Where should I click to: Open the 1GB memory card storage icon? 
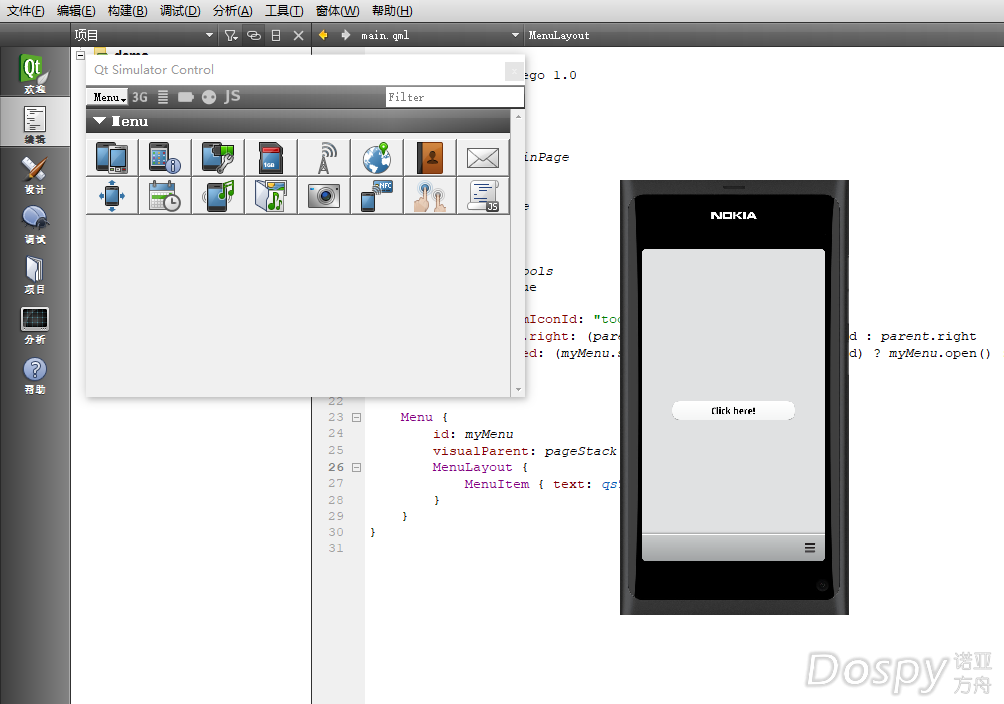(x=271, y=158)
